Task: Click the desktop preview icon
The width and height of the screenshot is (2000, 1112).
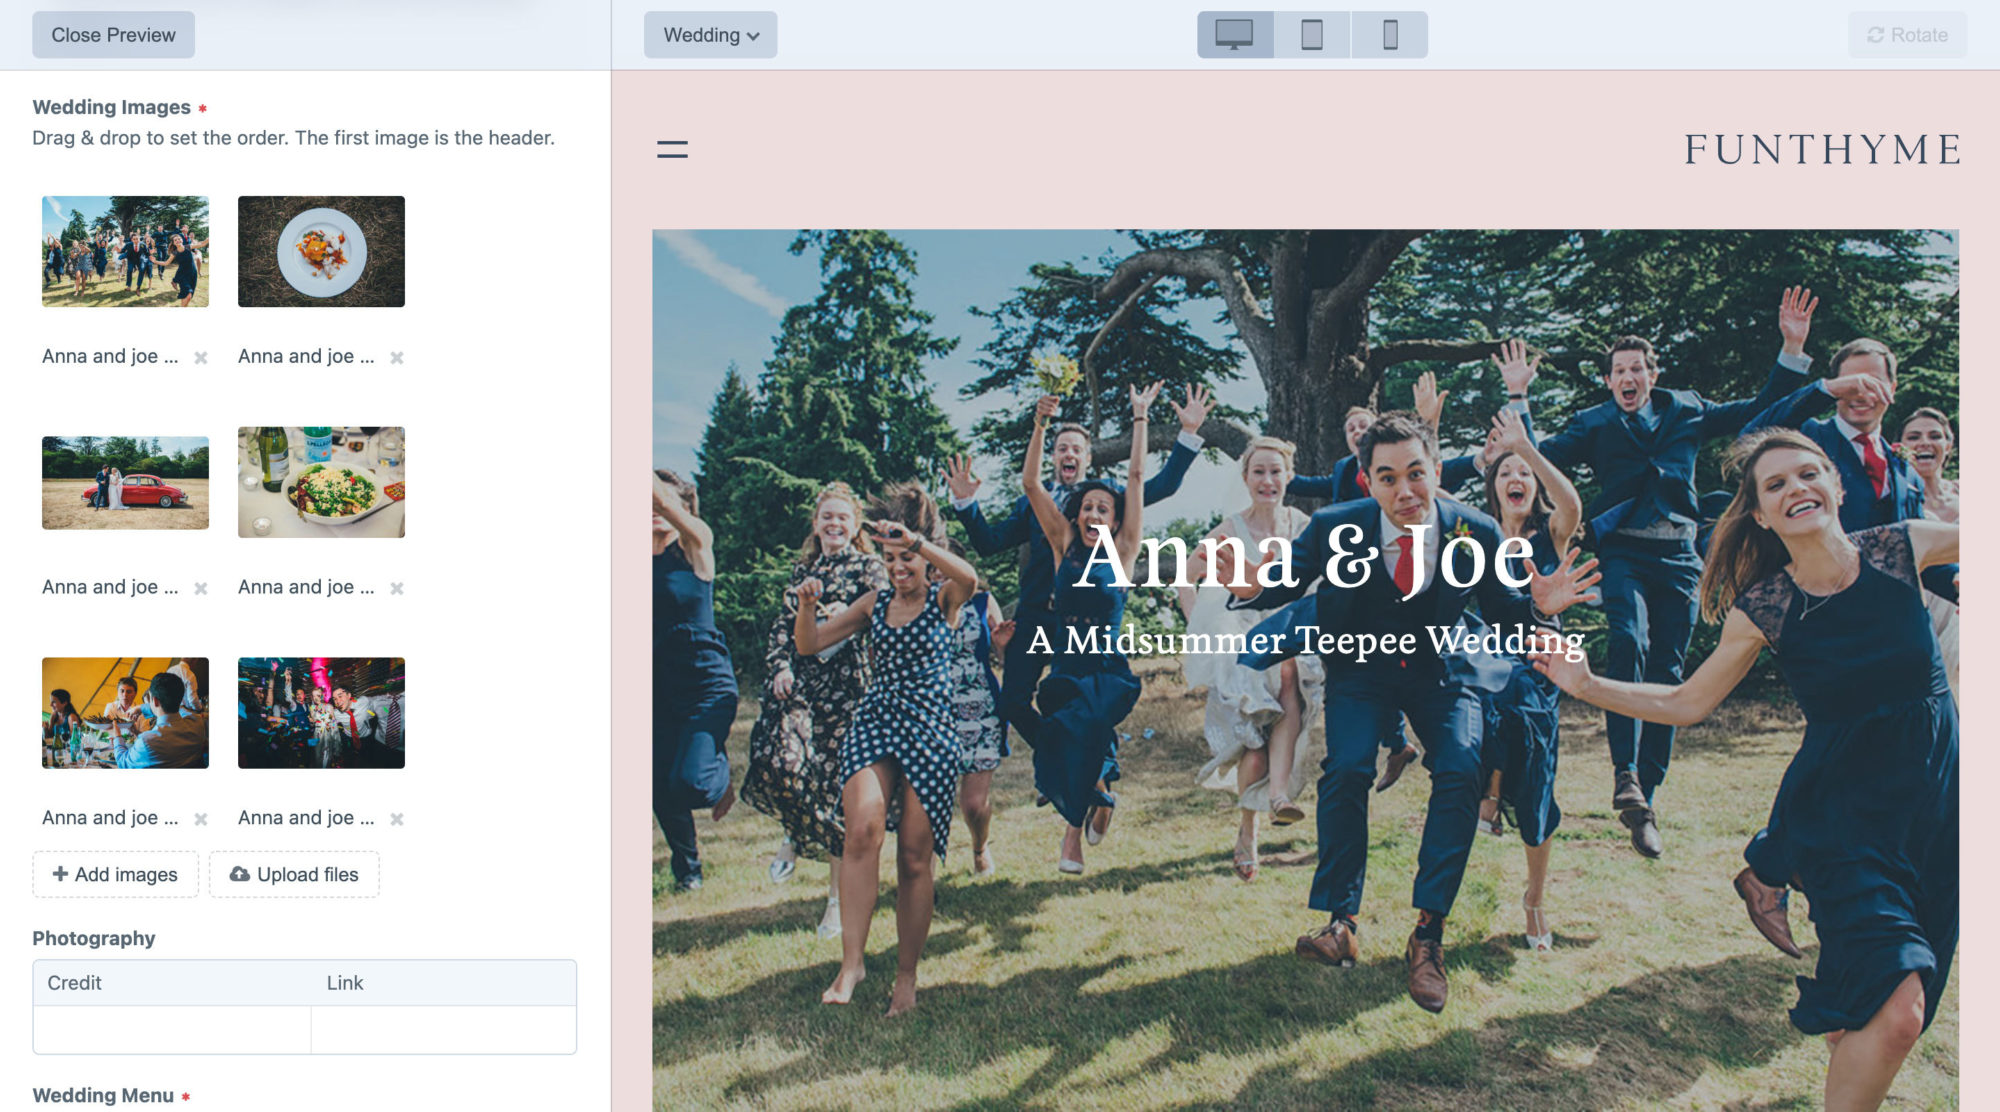Action: pyautogui.click(x=1232, y=36)
